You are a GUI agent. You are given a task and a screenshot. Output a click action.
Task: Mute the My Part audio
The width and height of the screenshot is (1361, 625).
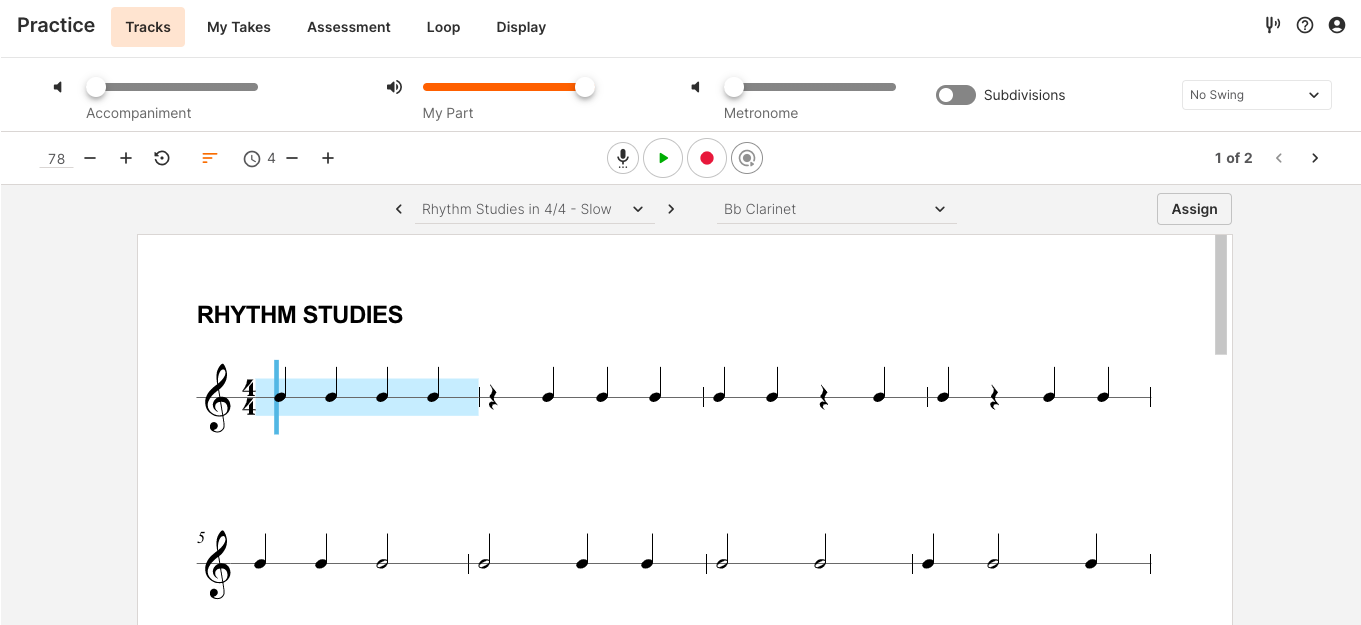click(394, 87)
